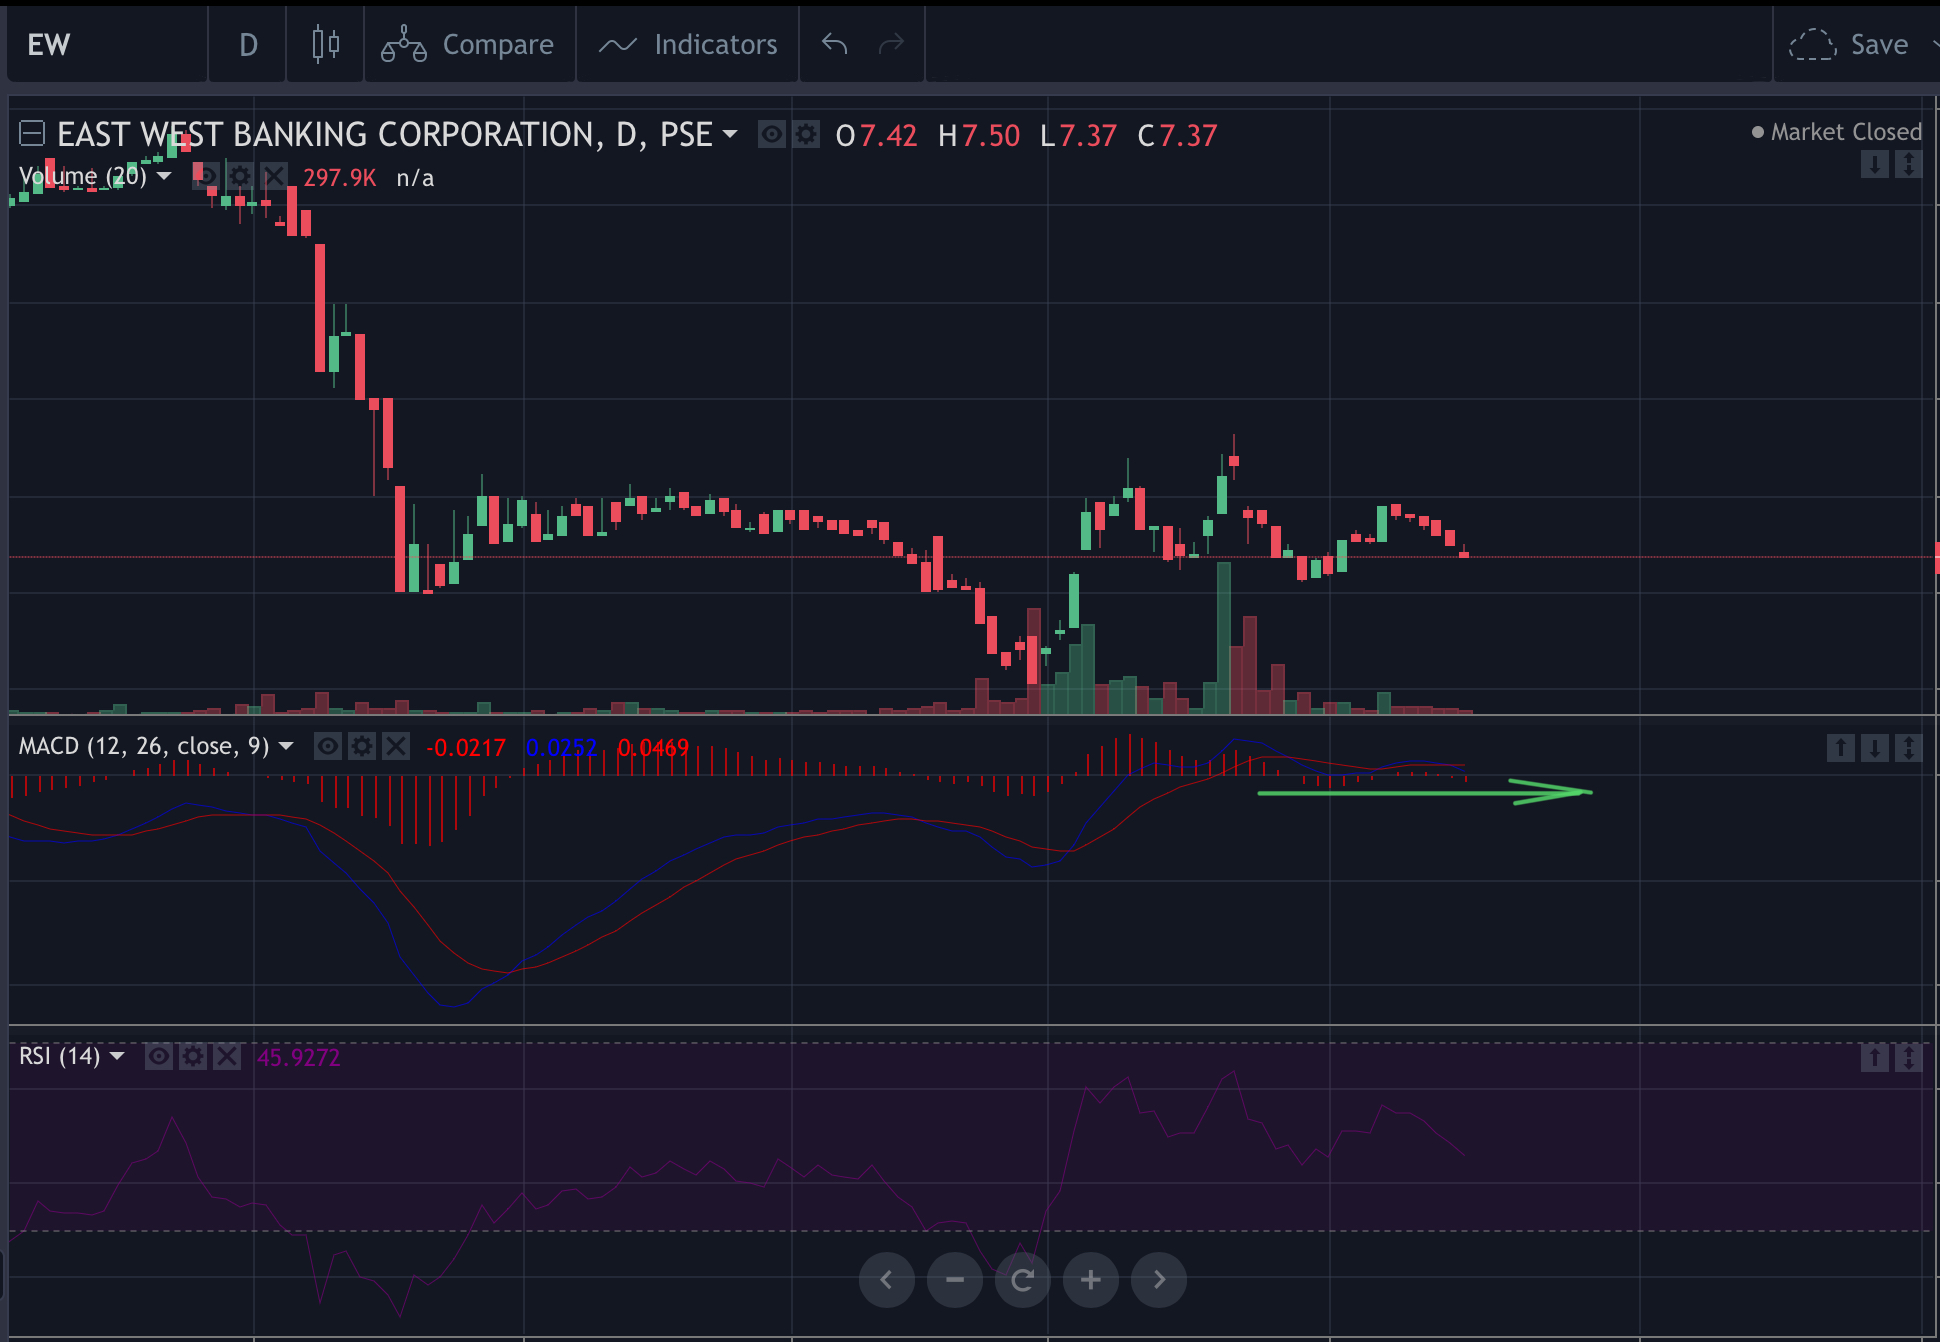Open Volume indicator settings gear
This screenshot has width=1940, height=1342.
[240, 176]
